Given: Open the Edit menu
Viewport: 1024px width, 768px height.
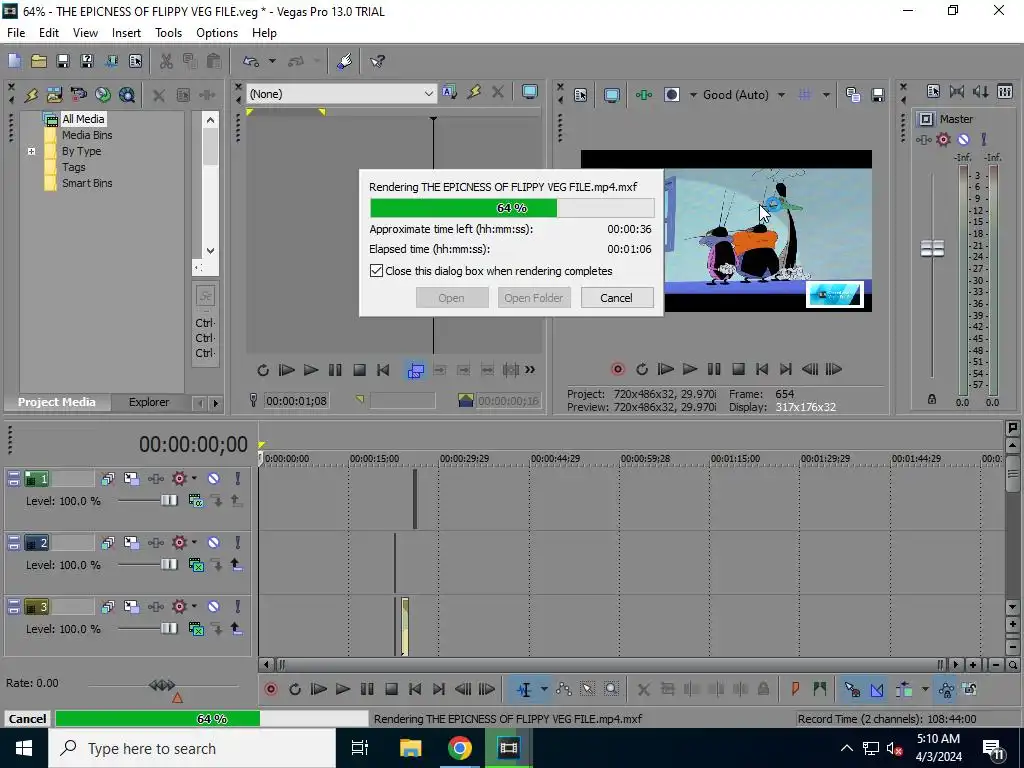Looking at the screenshot, I should coord(49,33).
